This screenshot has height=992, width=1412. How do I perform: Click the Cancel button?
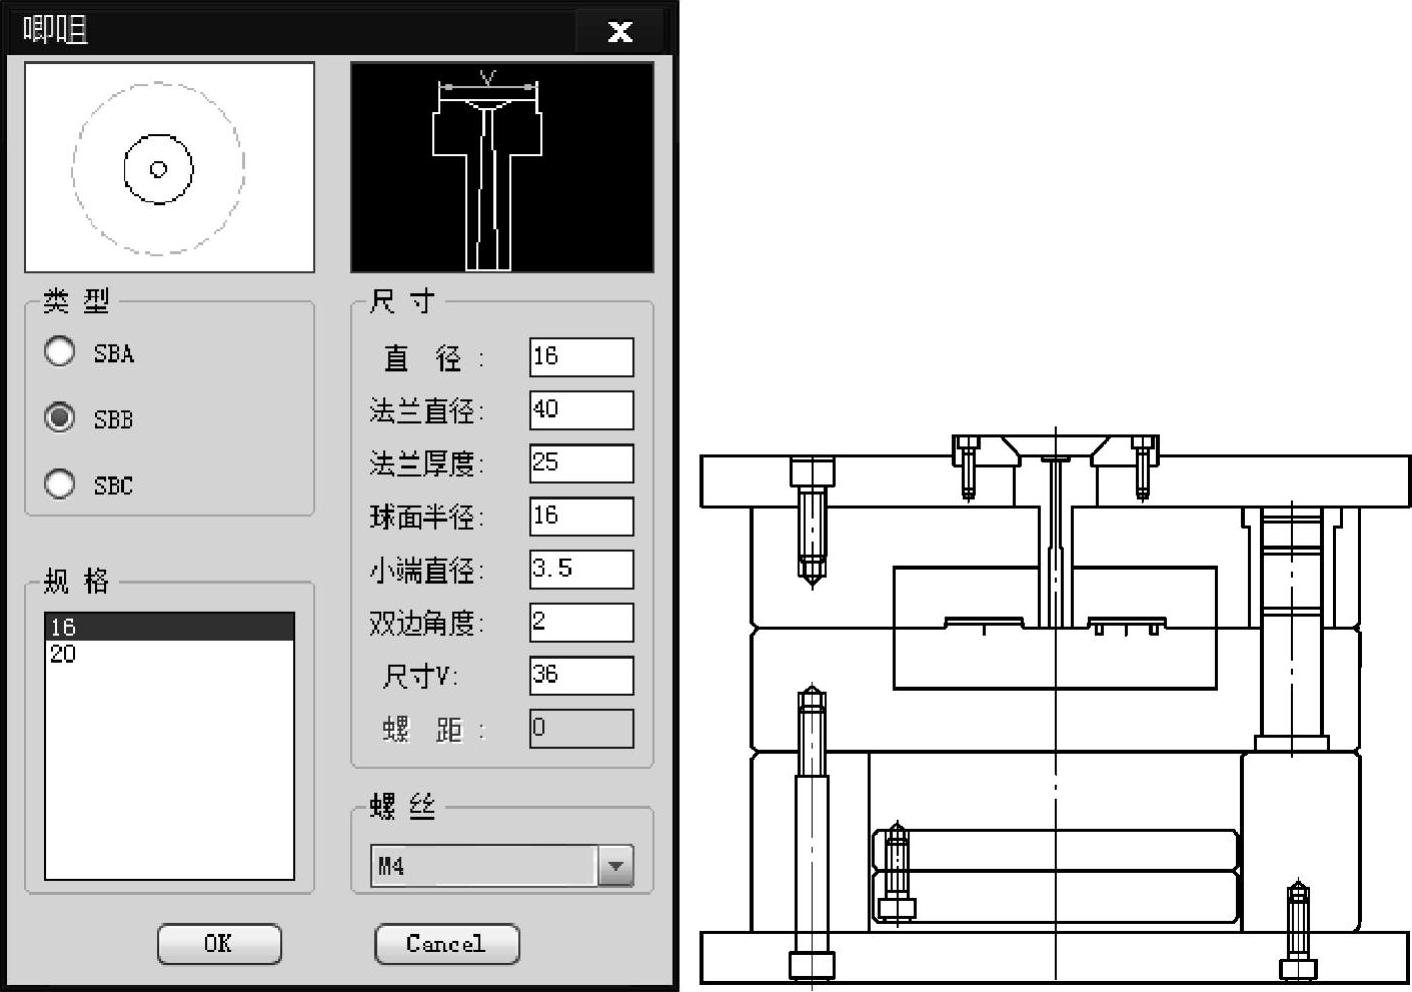[447, 944]
